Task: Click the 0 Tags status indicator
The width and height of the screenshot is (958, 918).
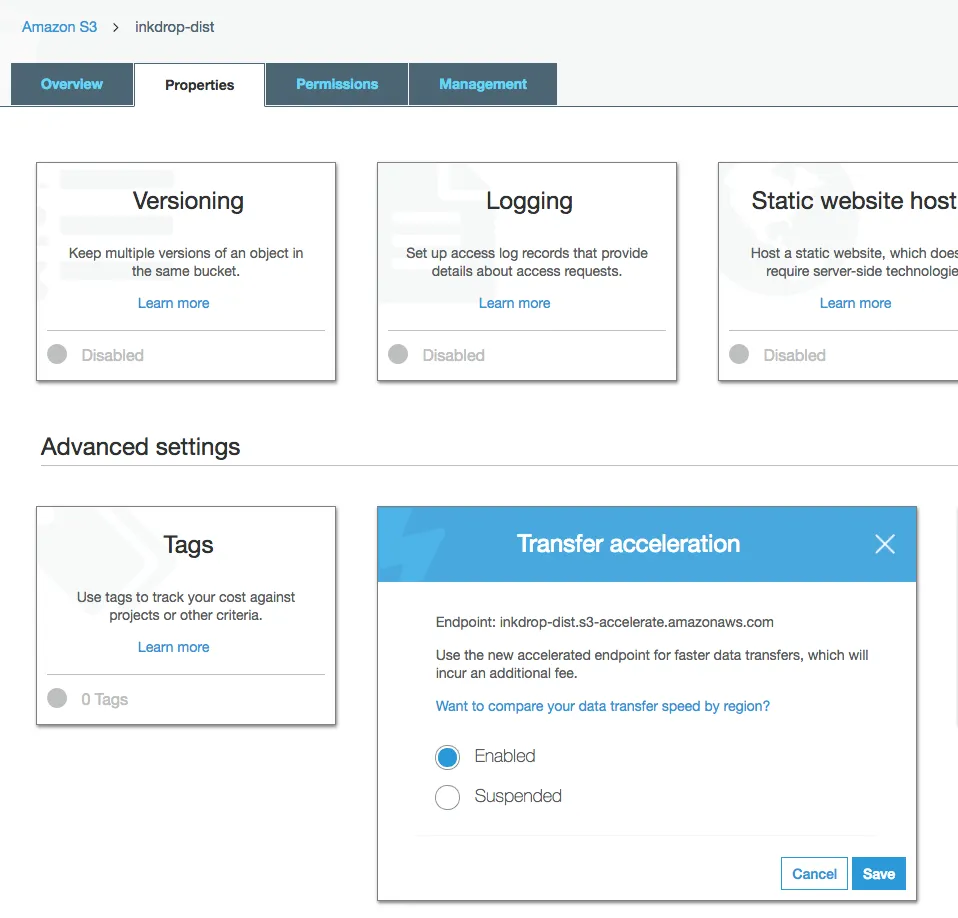Action: point(57,698)
